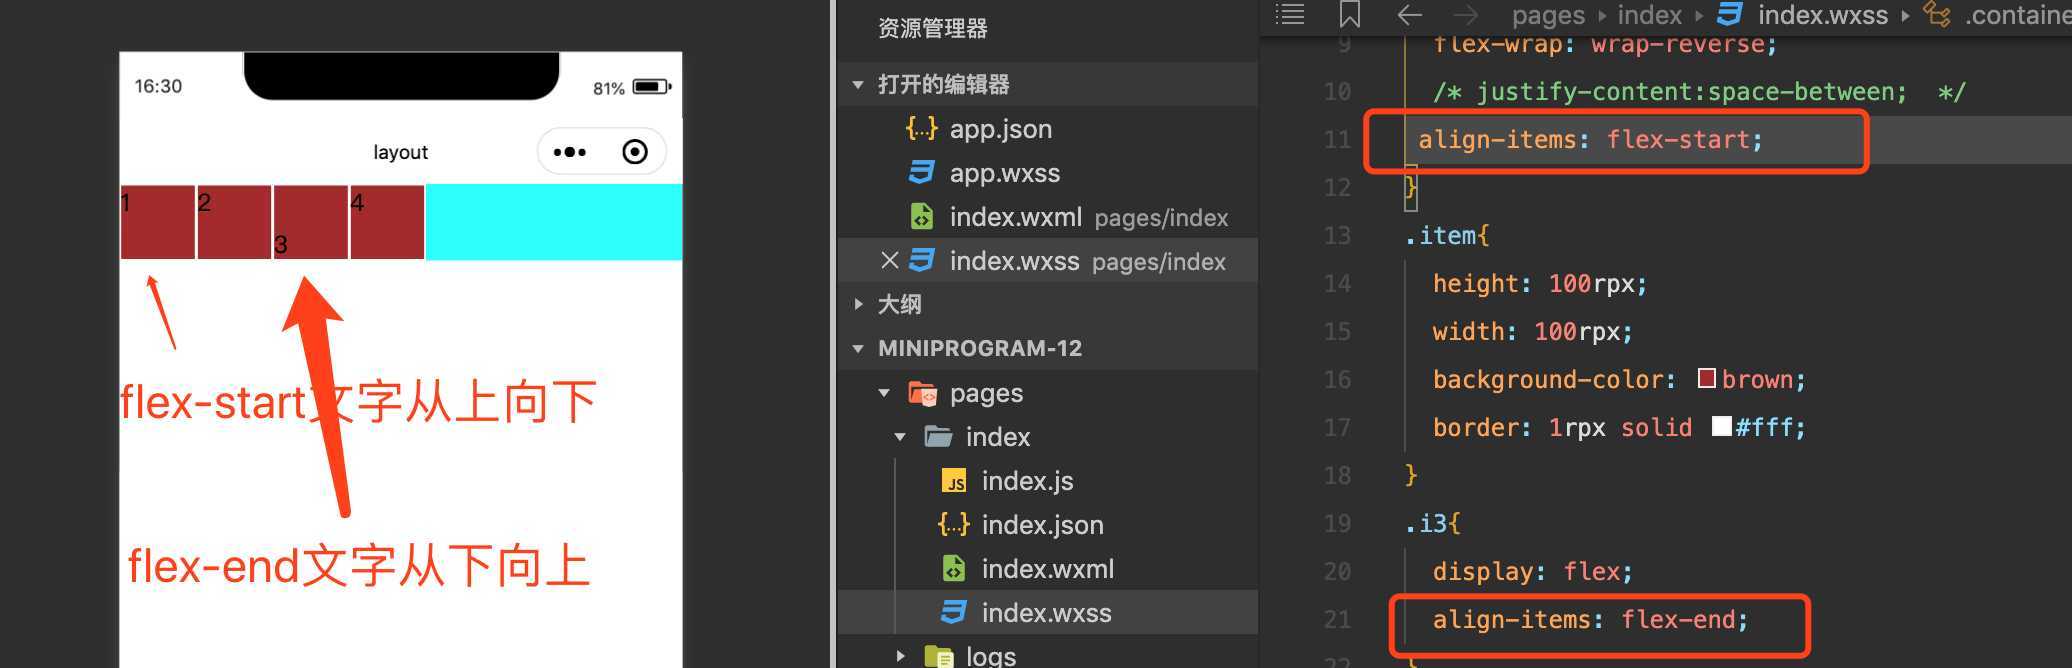The width and height of the screenshot is (2072, 668).
Task: Click the editor outline list icon
Action: 1290,14
